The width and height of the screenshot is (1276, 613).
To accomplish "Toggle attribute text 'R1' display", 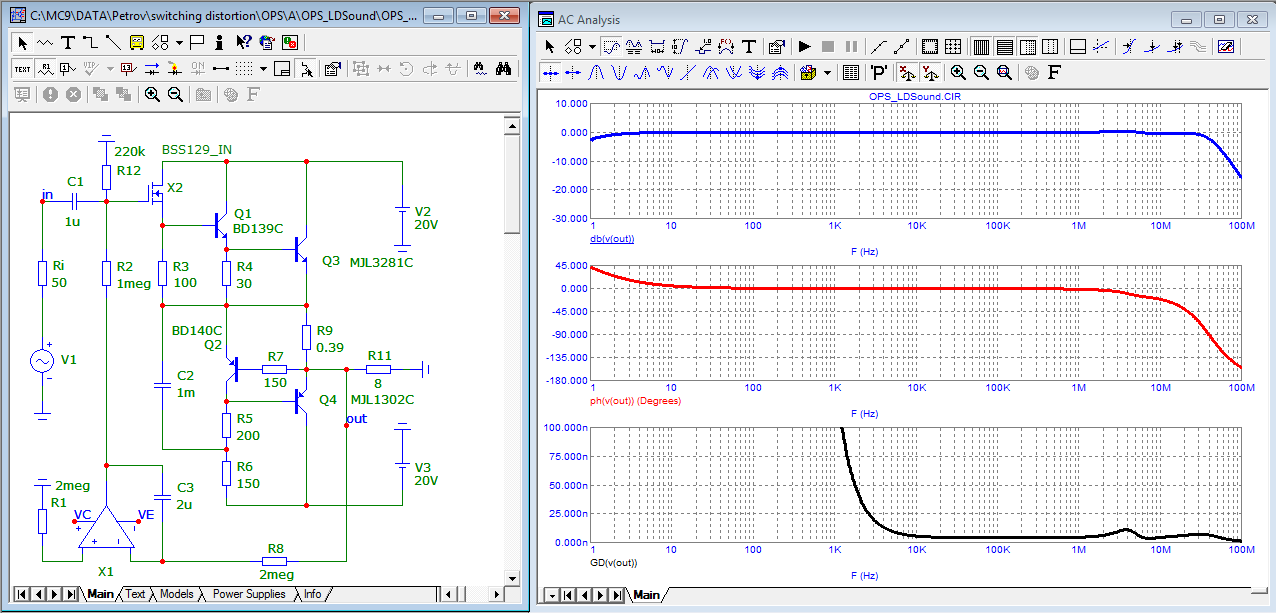I will point(46,68).
